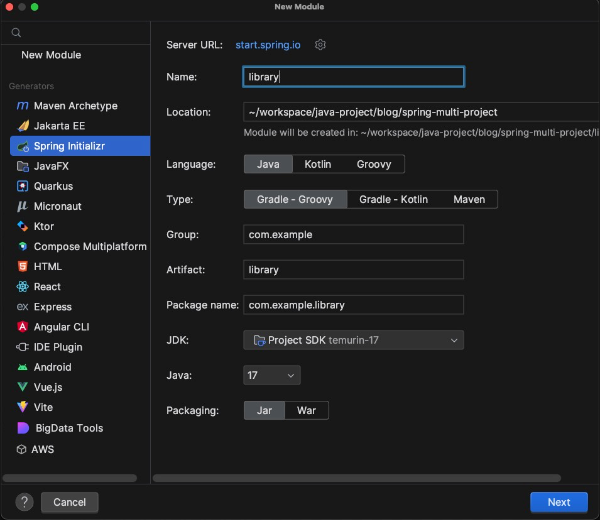Click the Vue.js logo icon
This screenshot has height=520, width=600.
point(23,387)
